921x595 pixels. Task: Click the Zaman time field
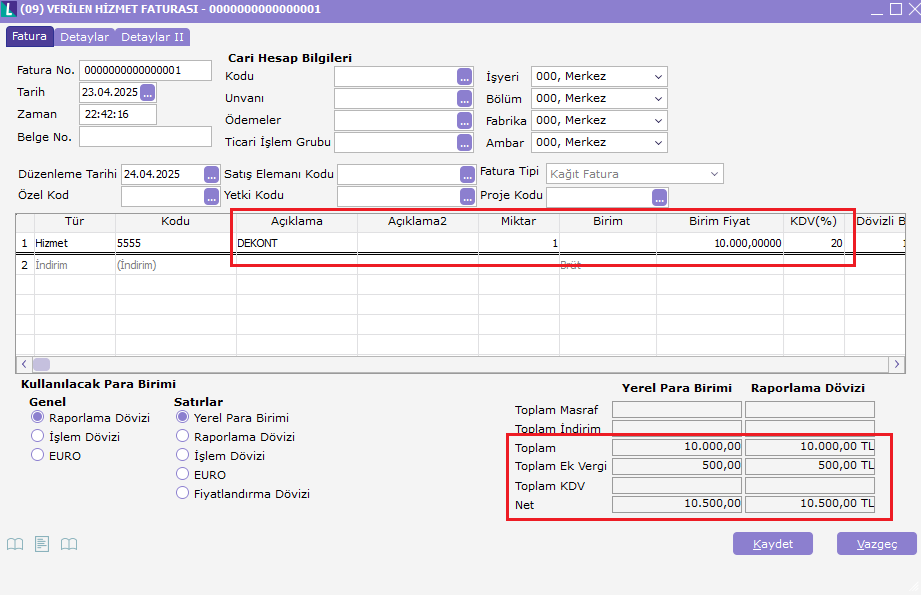(x=117, y=115)
